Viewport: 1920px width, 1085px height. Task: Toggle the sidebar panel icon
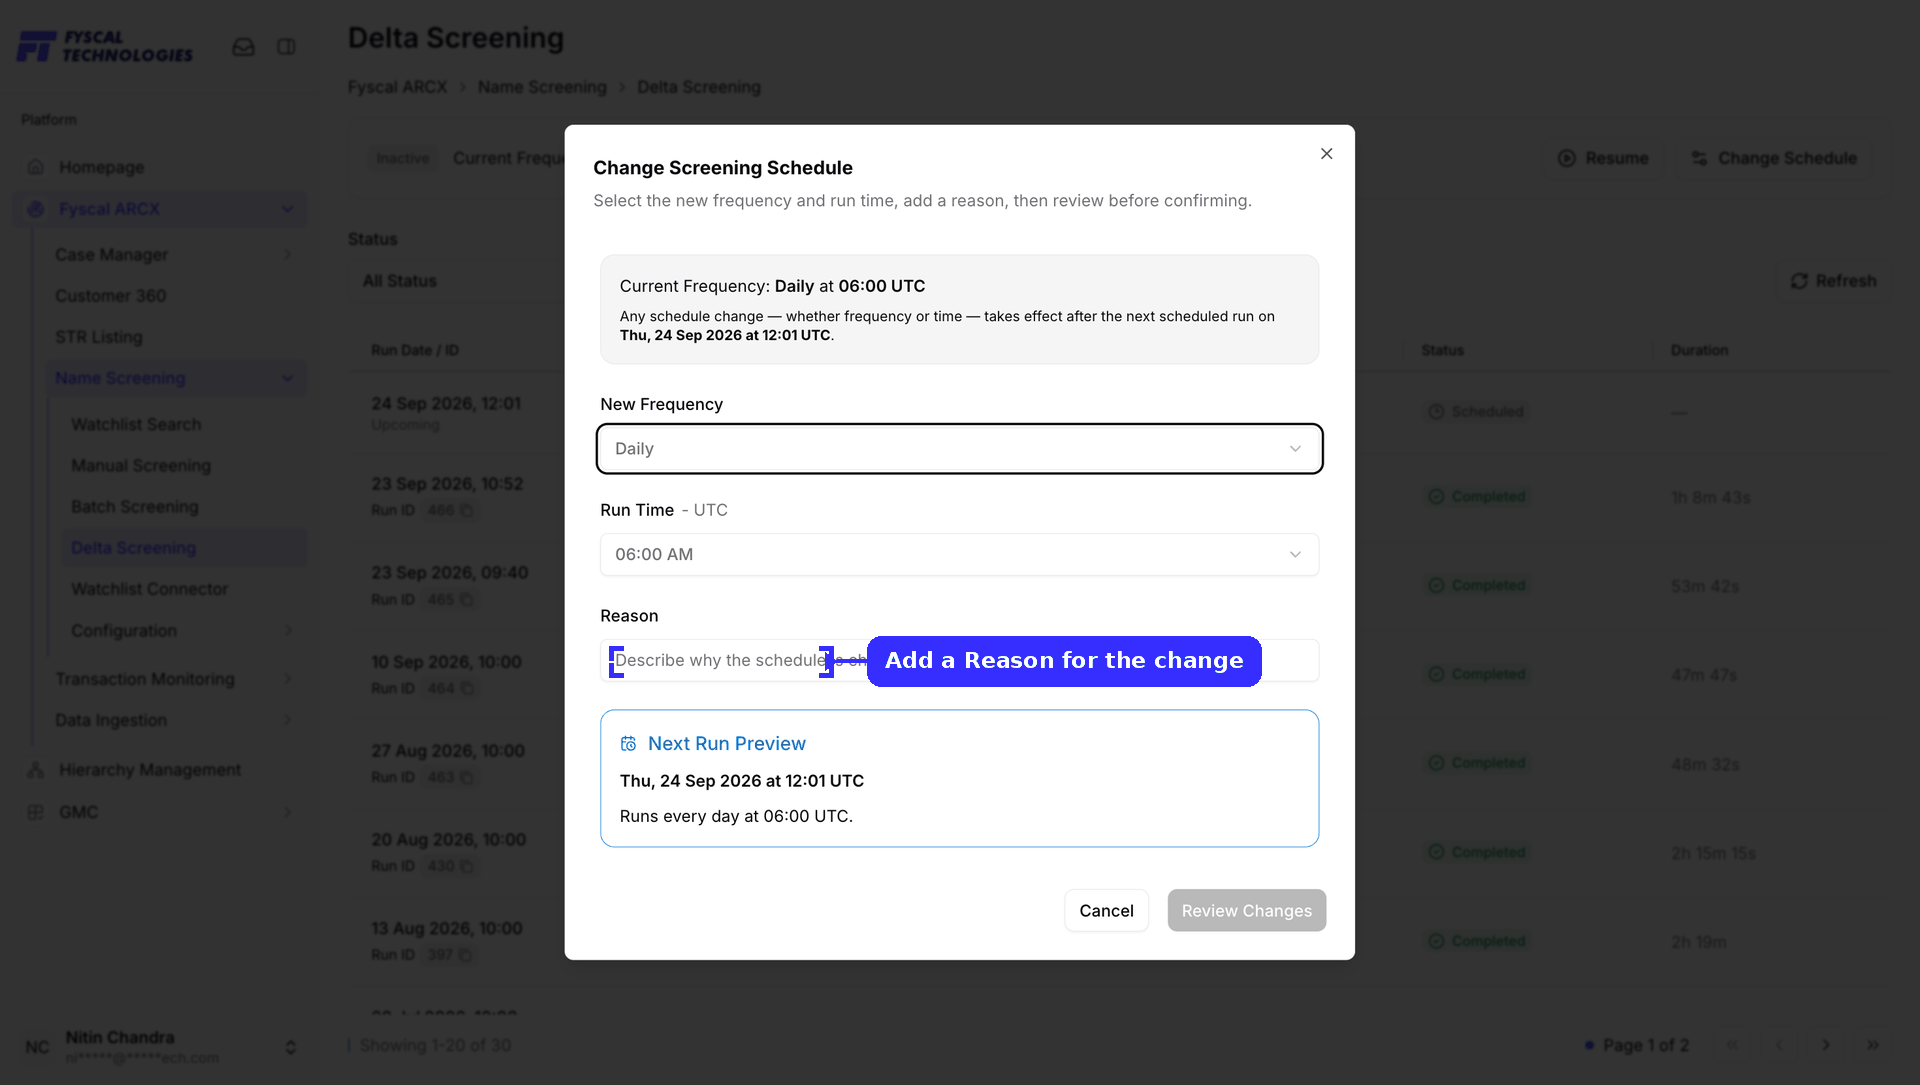click(286, 47)
